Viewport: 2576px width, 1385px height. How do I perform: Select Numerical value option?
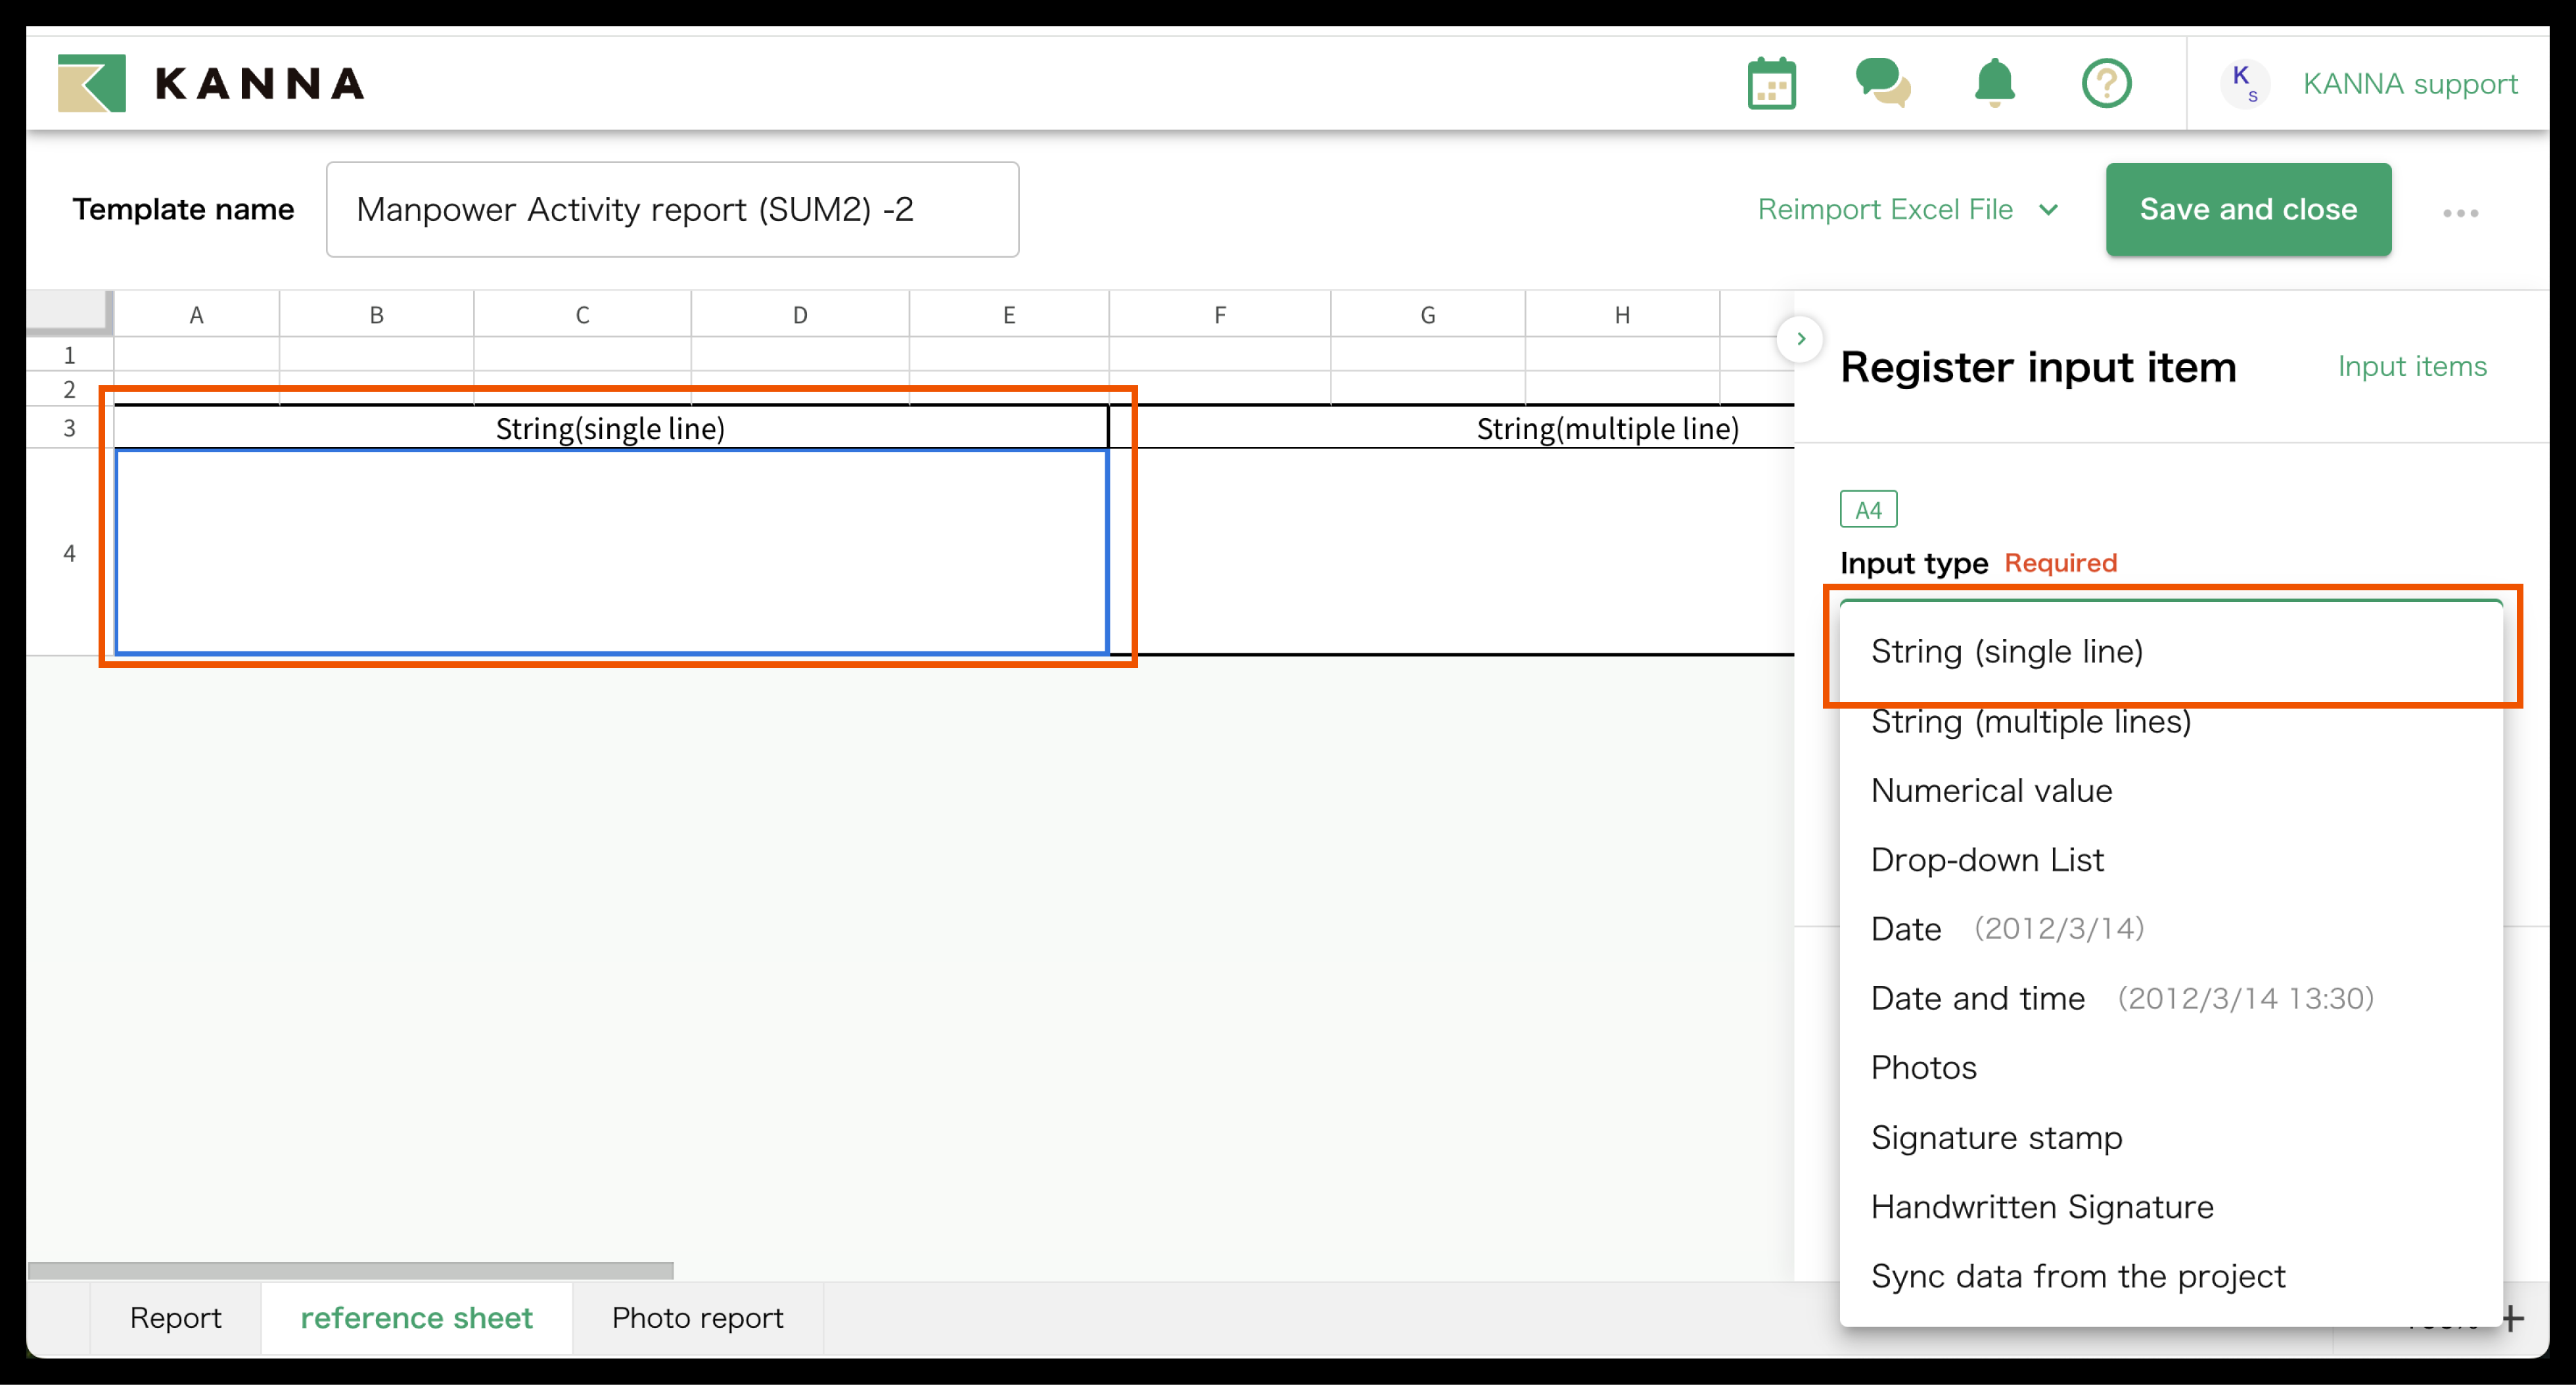tap(1991, 791)
